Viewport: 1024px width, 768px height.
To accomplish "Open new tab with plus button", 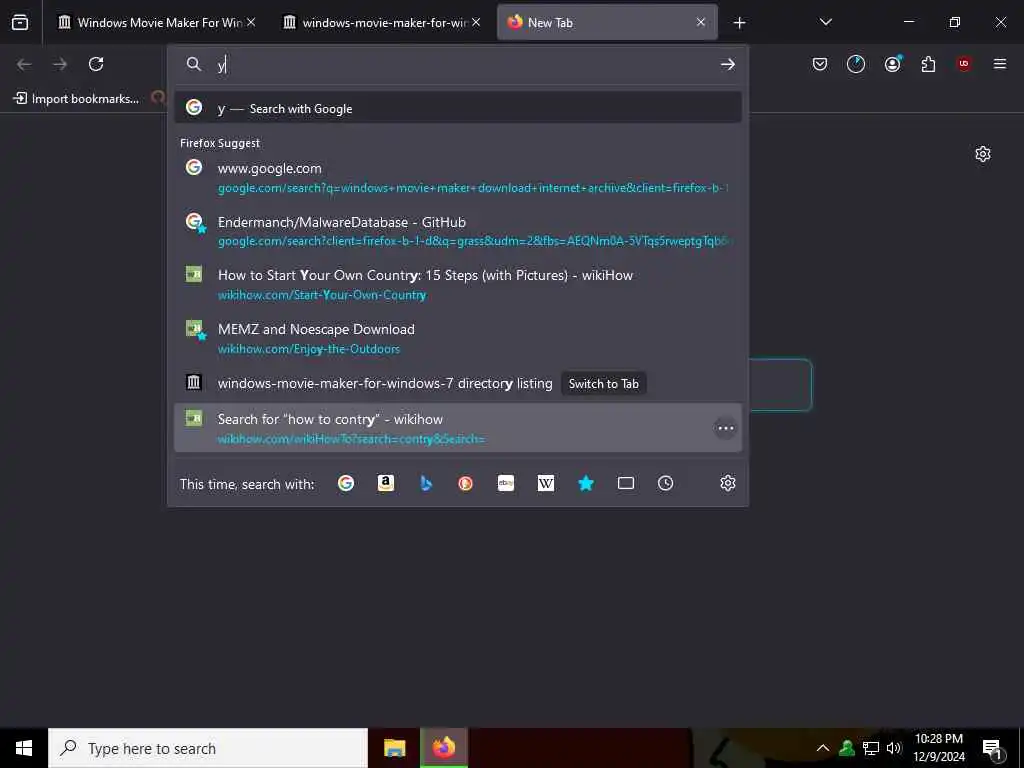I will tap(739, 23).
